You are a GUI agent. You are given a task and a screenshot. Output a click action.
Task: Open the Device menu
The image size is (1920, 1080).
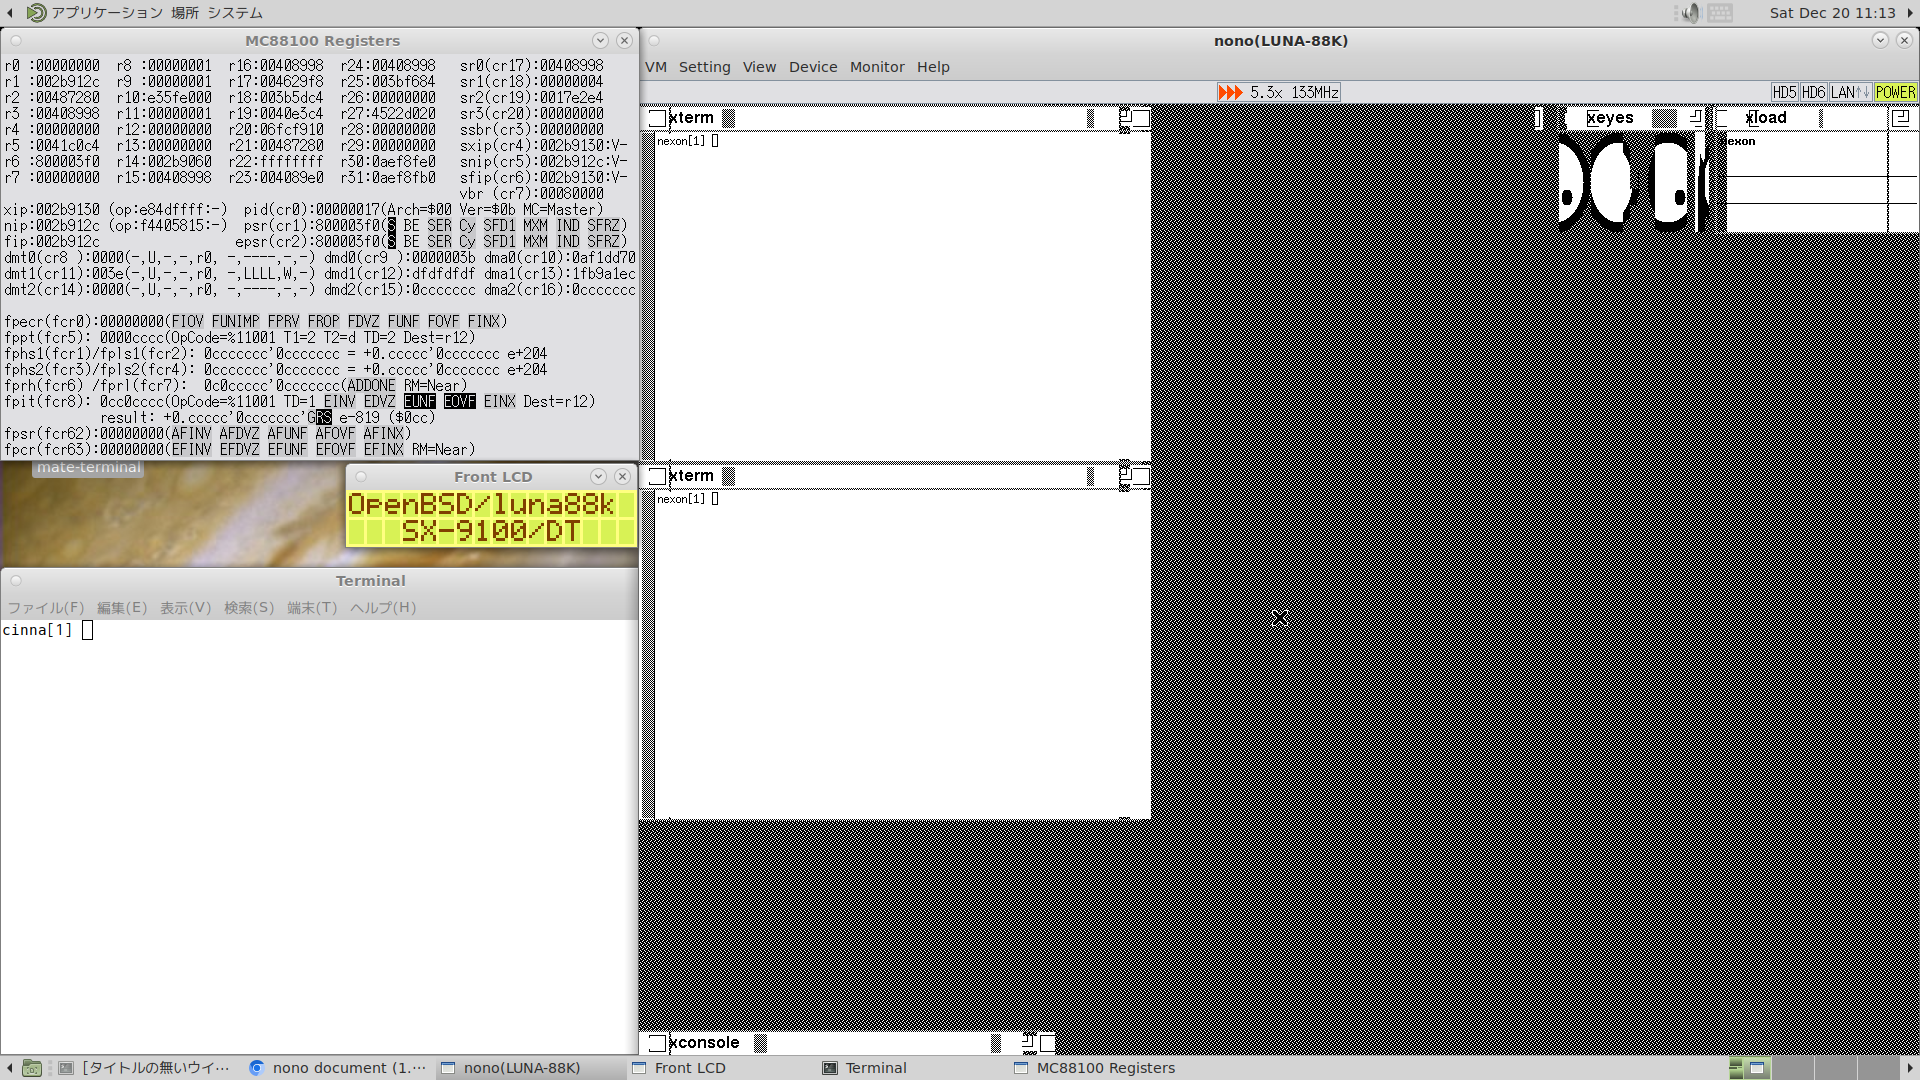tap(812, 67)
